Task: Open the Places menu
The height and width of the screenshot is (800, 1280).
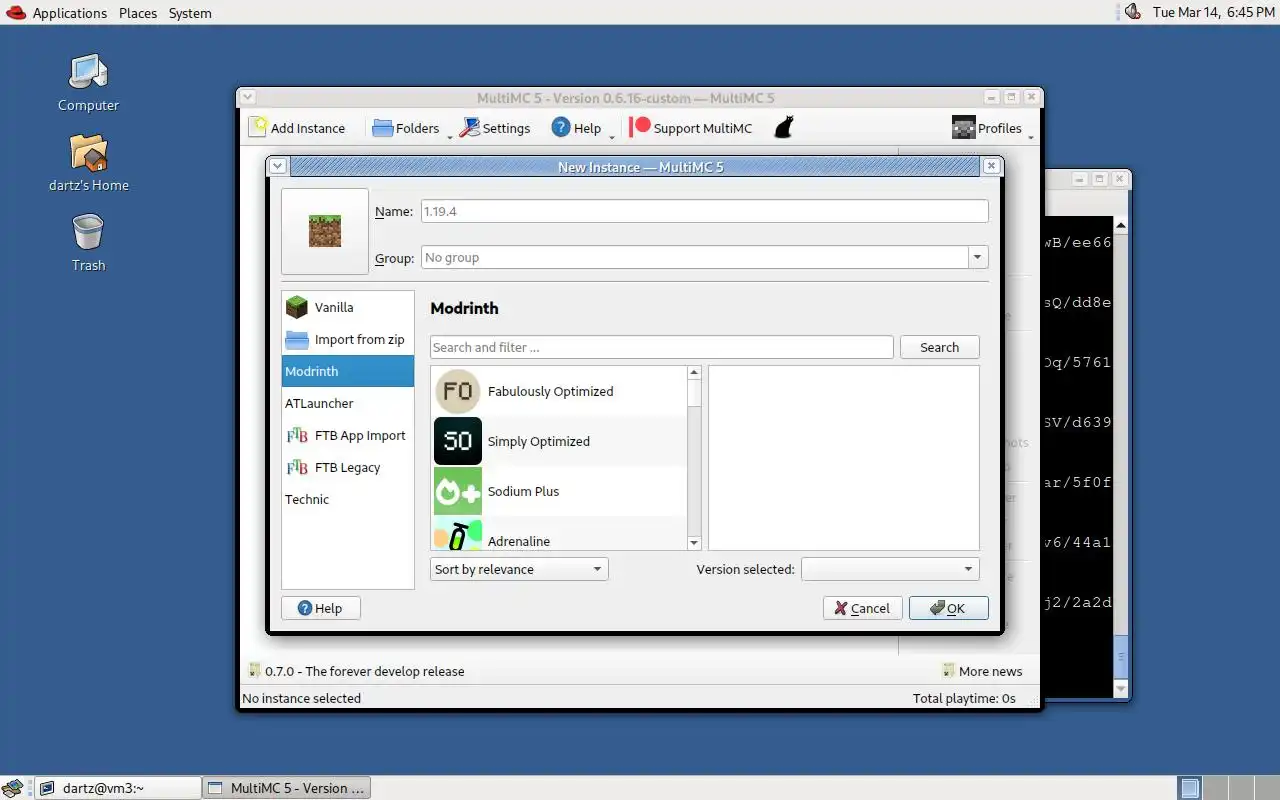Action: (138, 13)
